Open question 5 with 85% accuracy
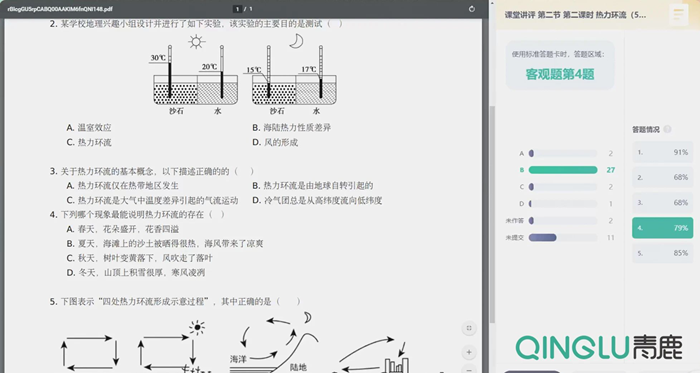Screen dimensions: 700x373 [662, 253]
